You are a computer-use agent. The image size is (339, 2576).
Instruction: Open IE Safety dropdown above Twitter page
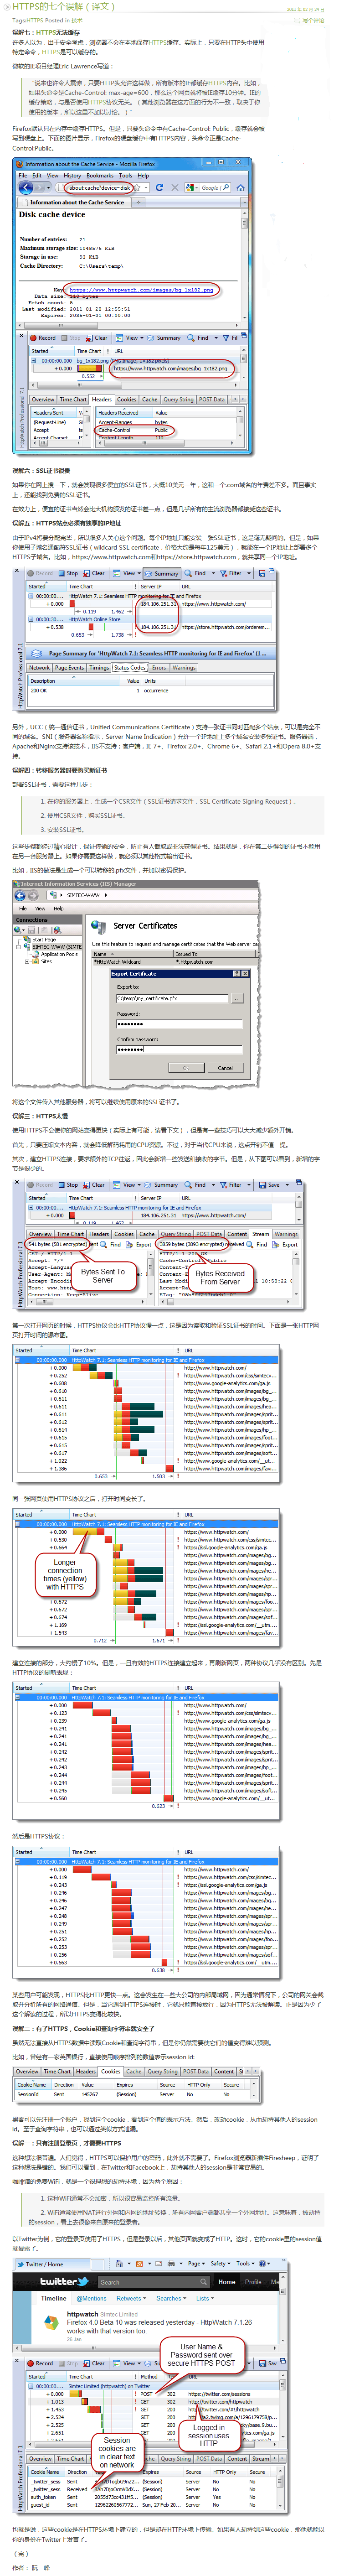(220, 2263)
